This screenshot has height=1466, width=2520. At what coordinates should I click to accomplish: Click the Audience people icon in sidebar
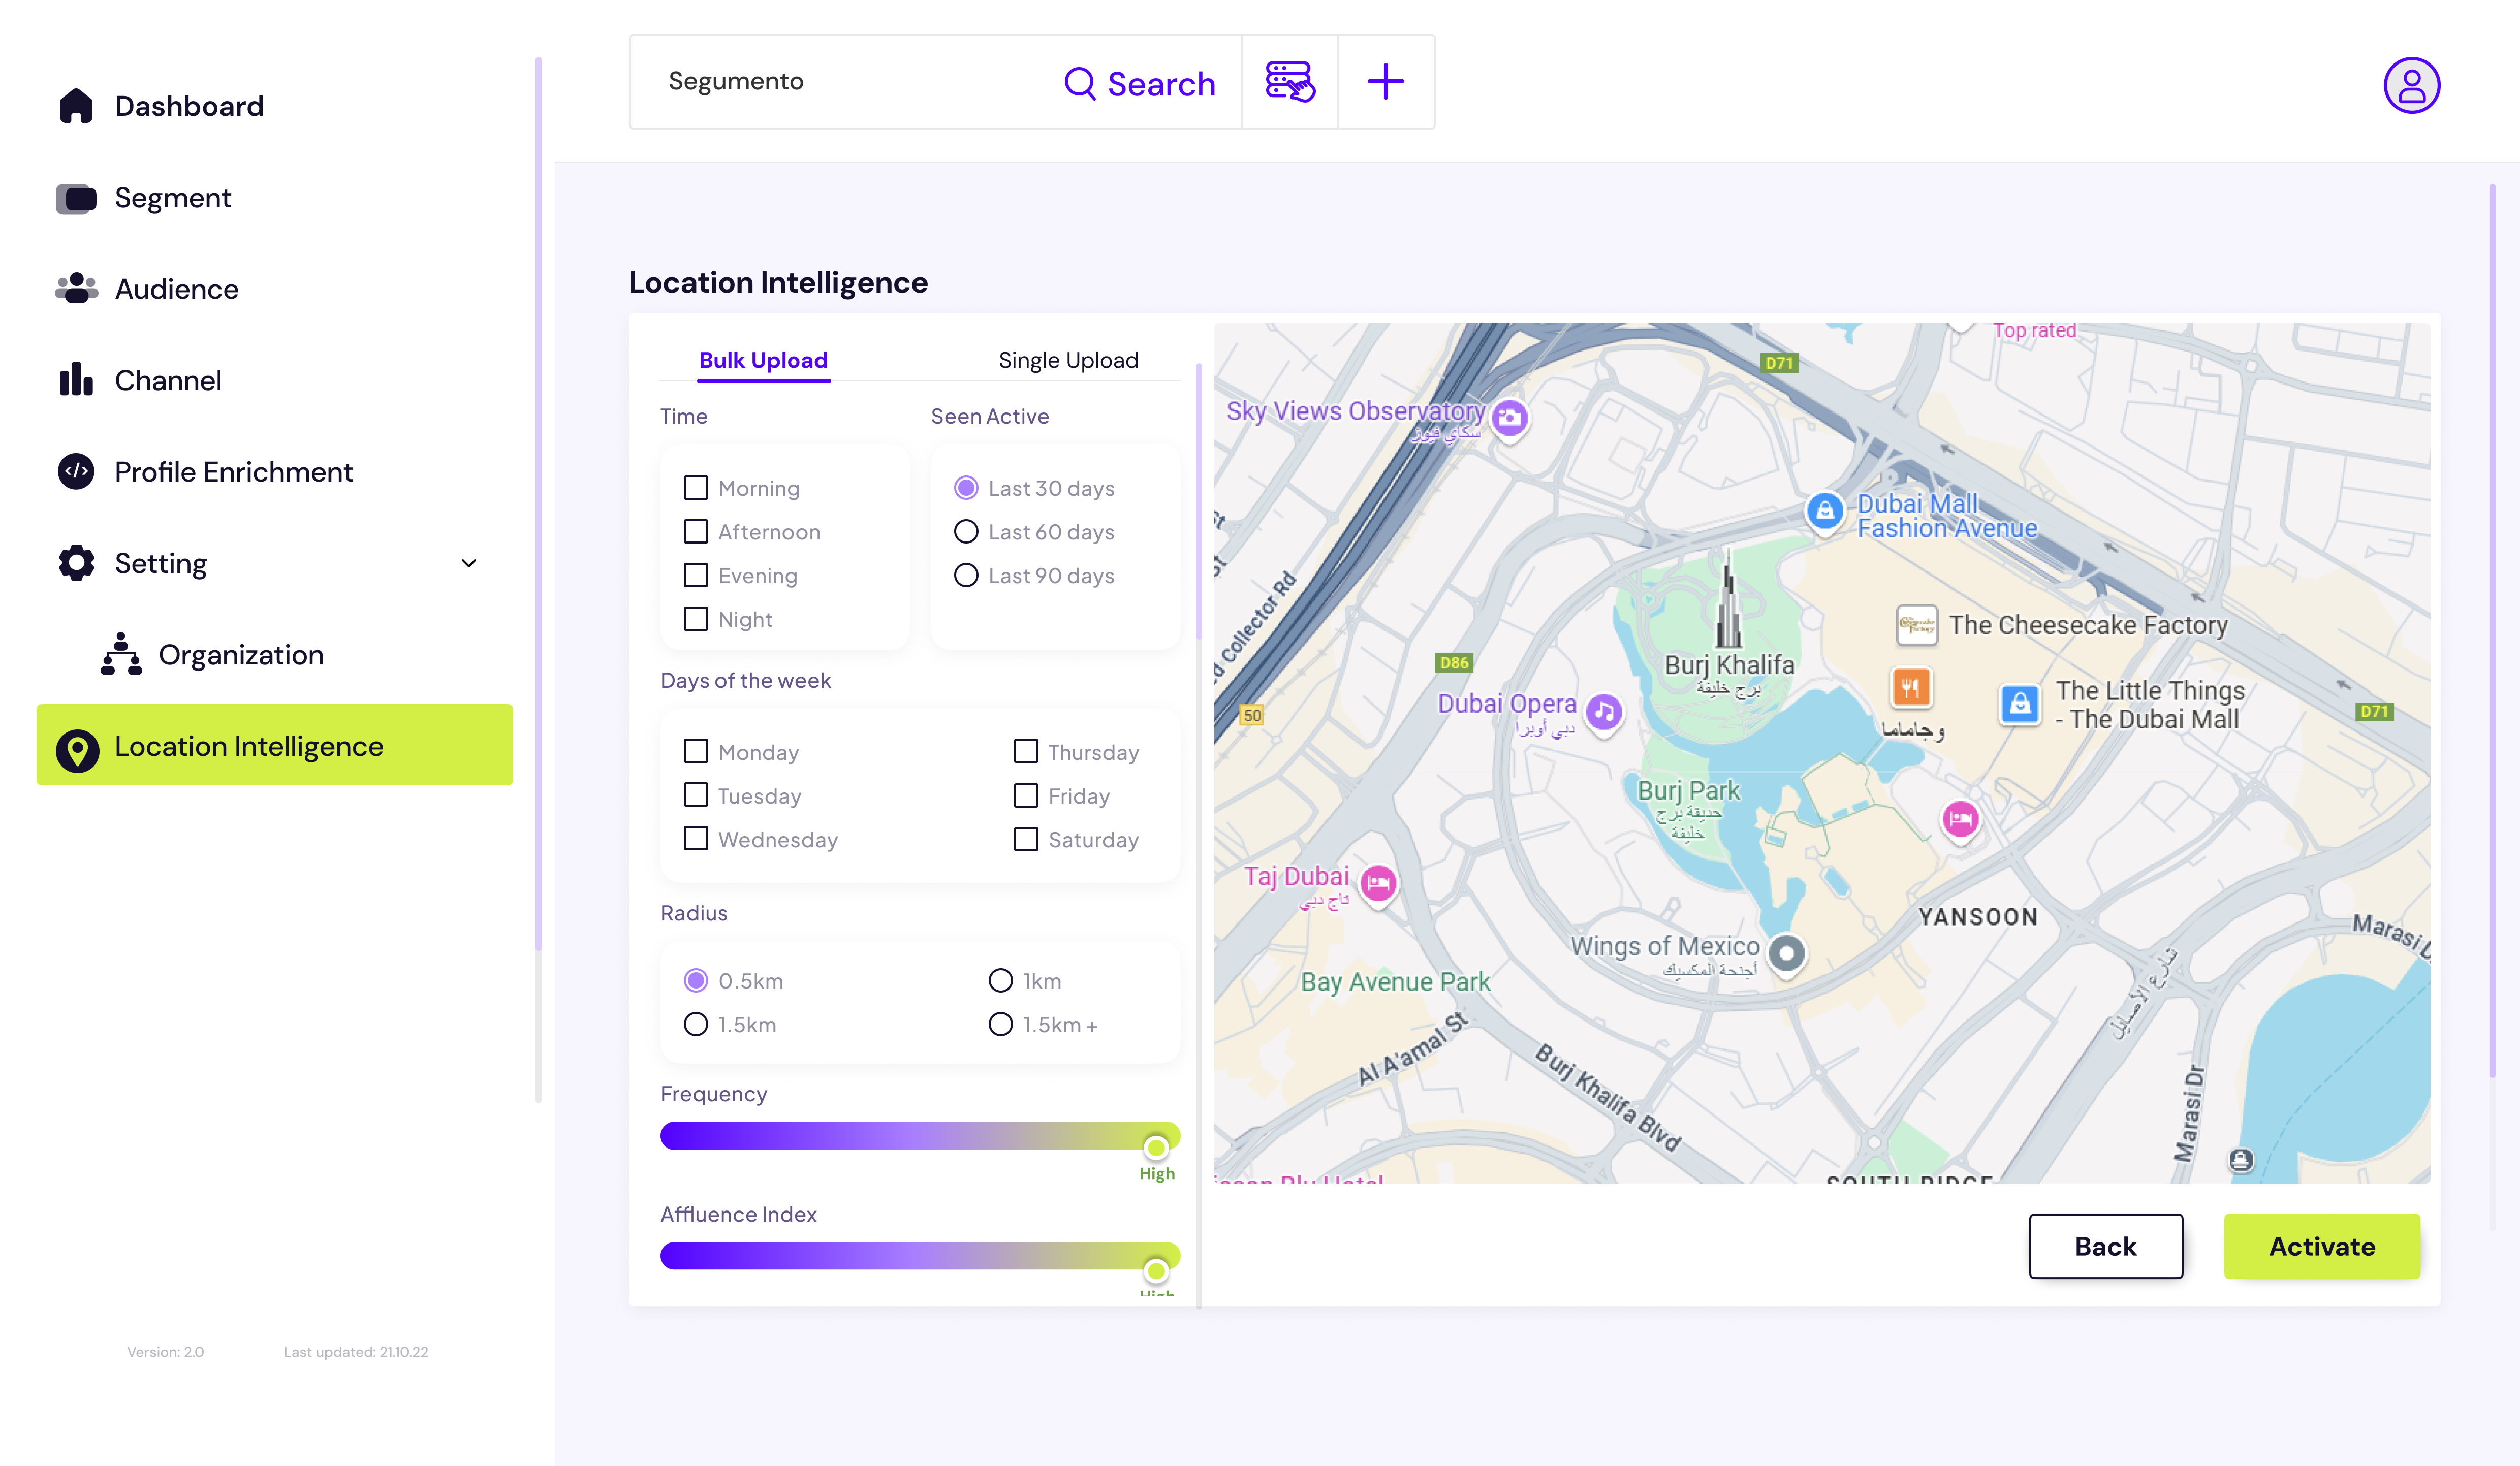coord(76,289)
